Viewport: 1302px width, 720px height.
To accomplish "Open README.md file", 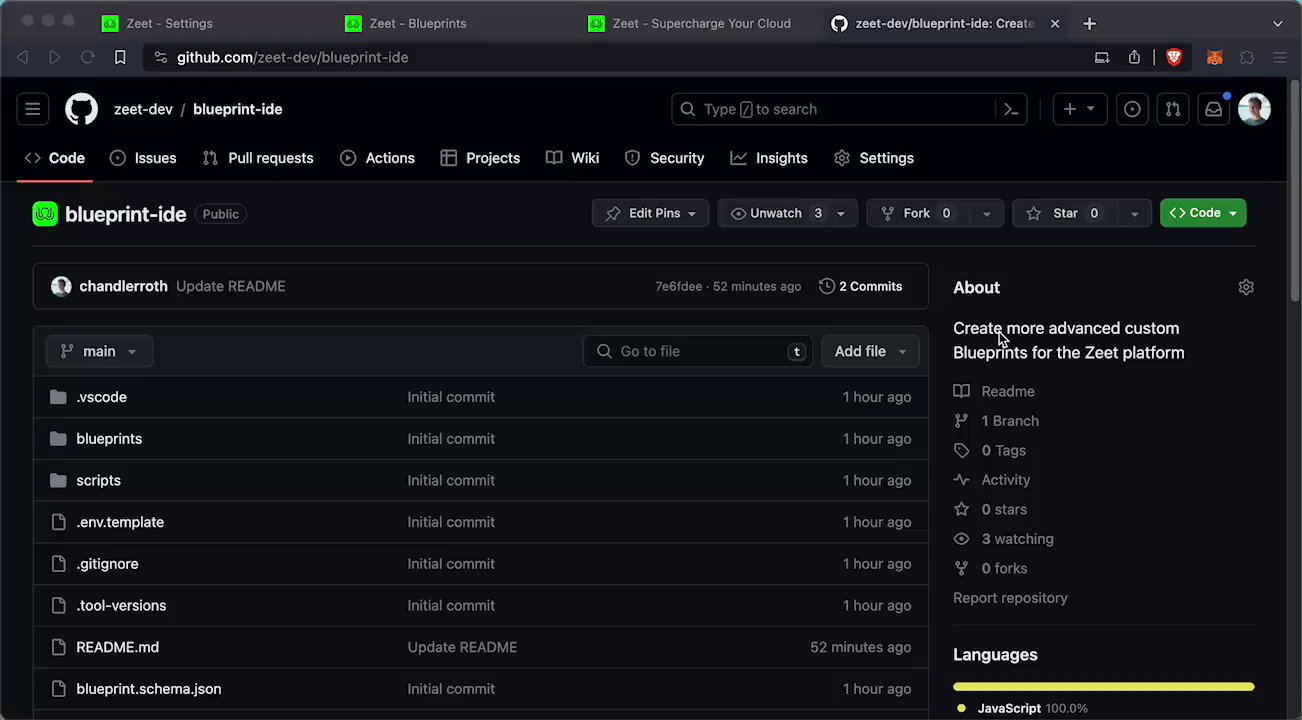I will click(x=117, y=647).
